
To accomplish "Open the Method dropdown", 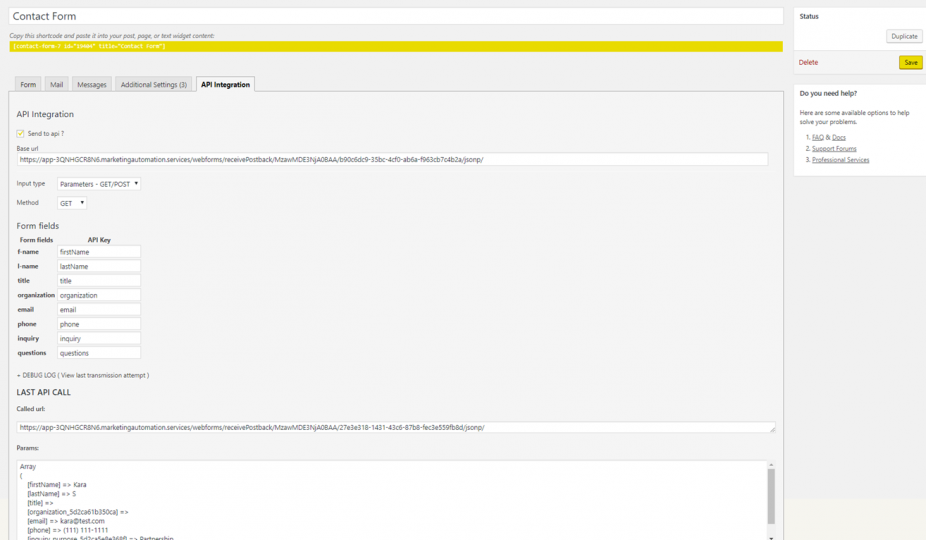I will (72, 203).
